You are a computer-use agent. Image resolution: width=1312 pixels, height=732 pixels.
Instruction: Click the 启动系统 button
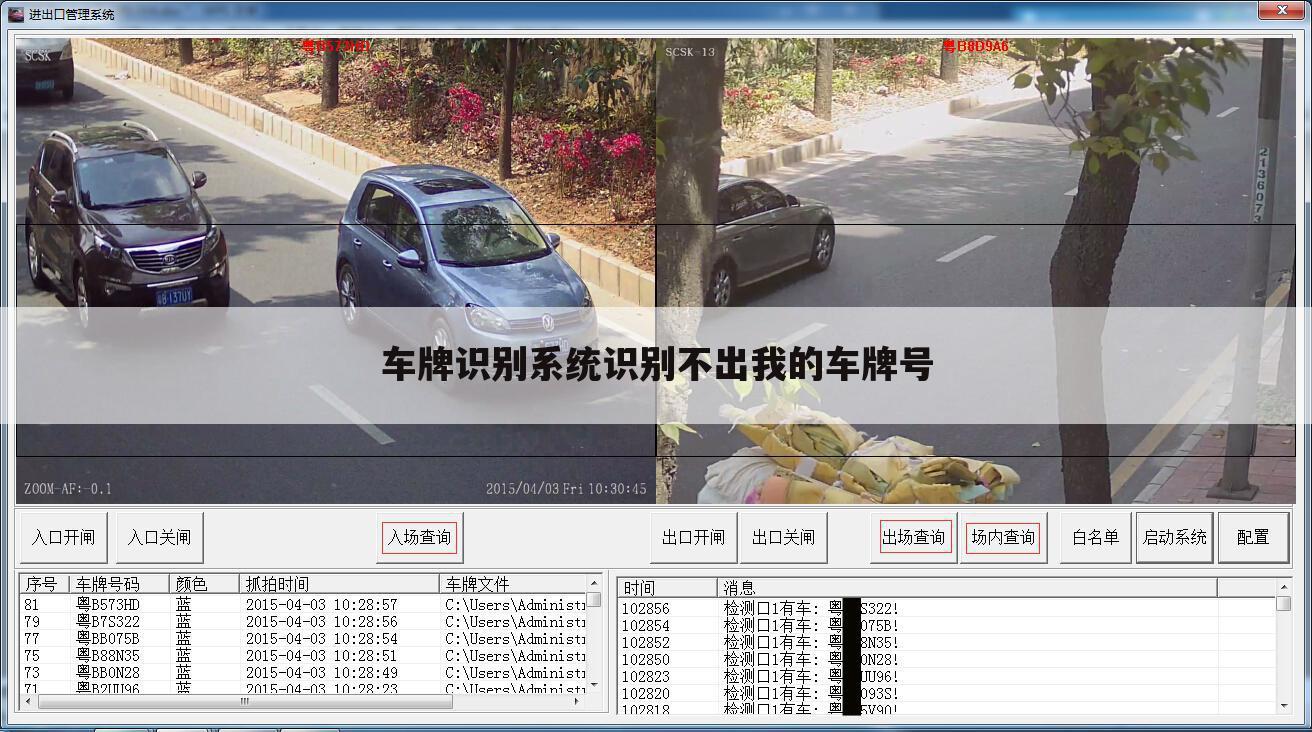[1174, 538]
